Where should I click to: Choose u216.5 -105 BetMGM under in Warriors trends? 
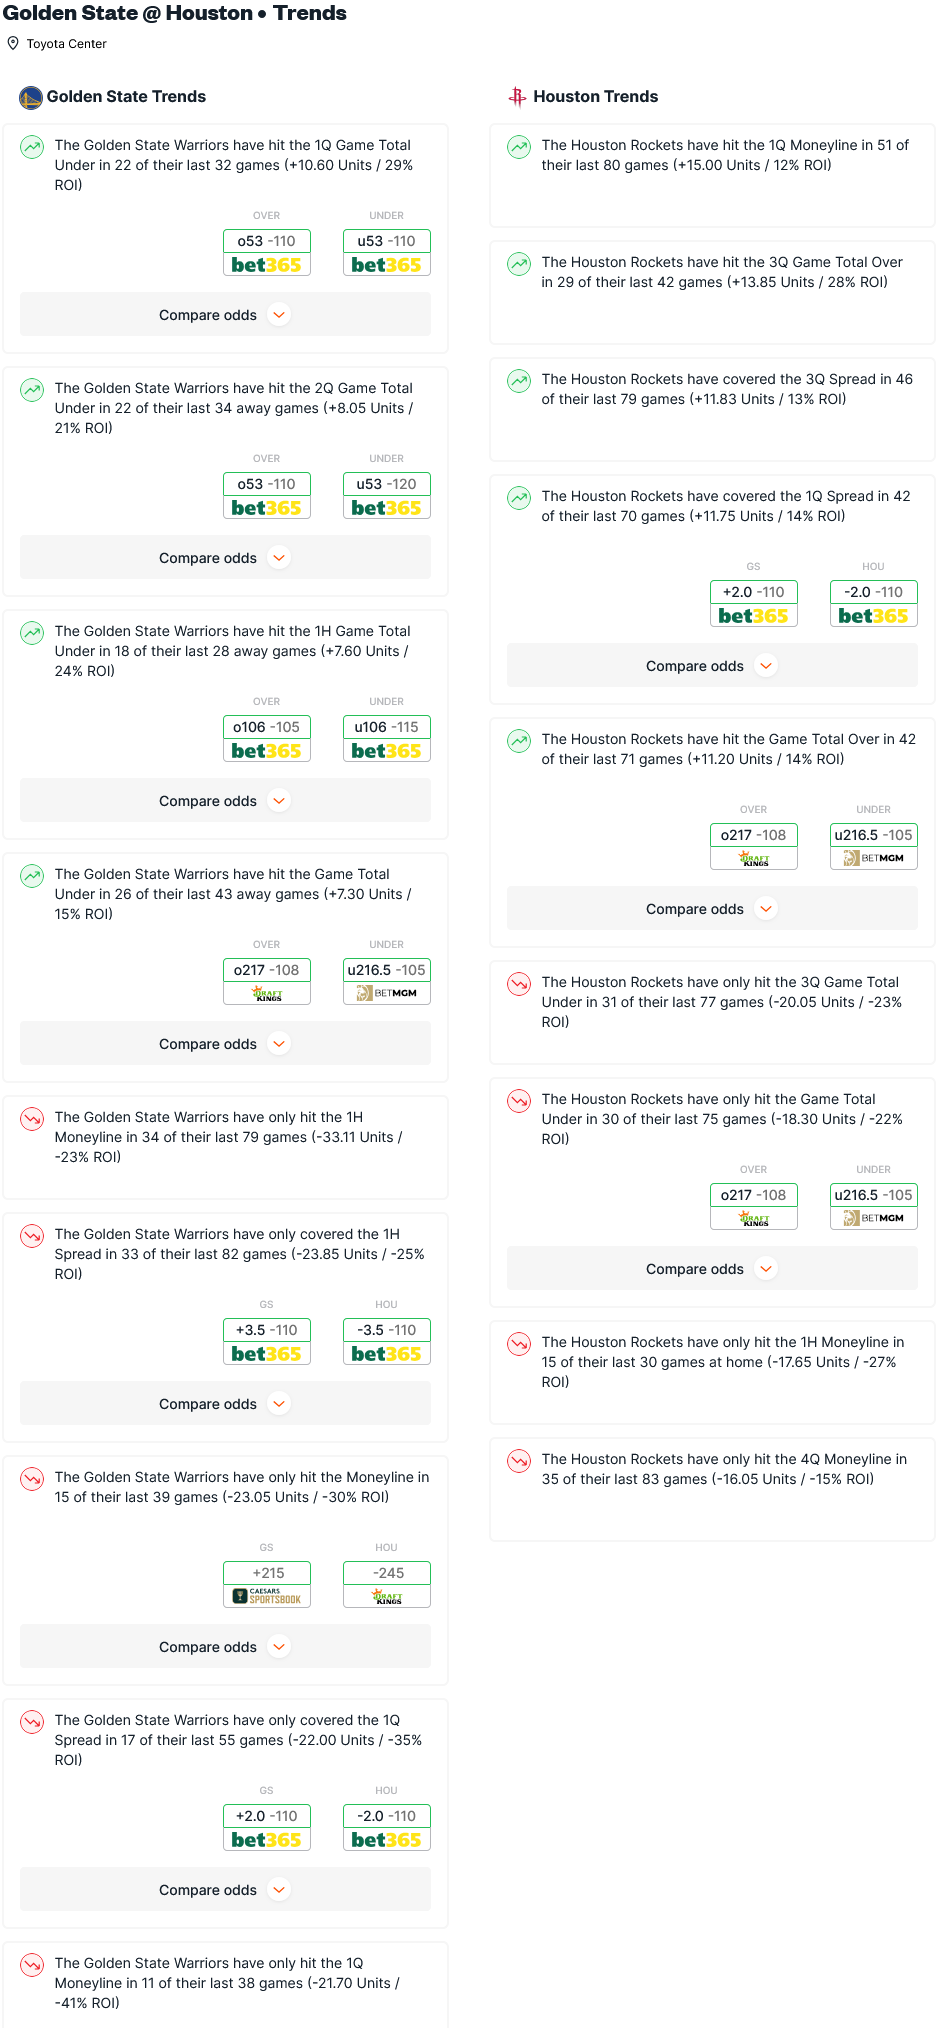pyautogui.click(x=387, y=982)
